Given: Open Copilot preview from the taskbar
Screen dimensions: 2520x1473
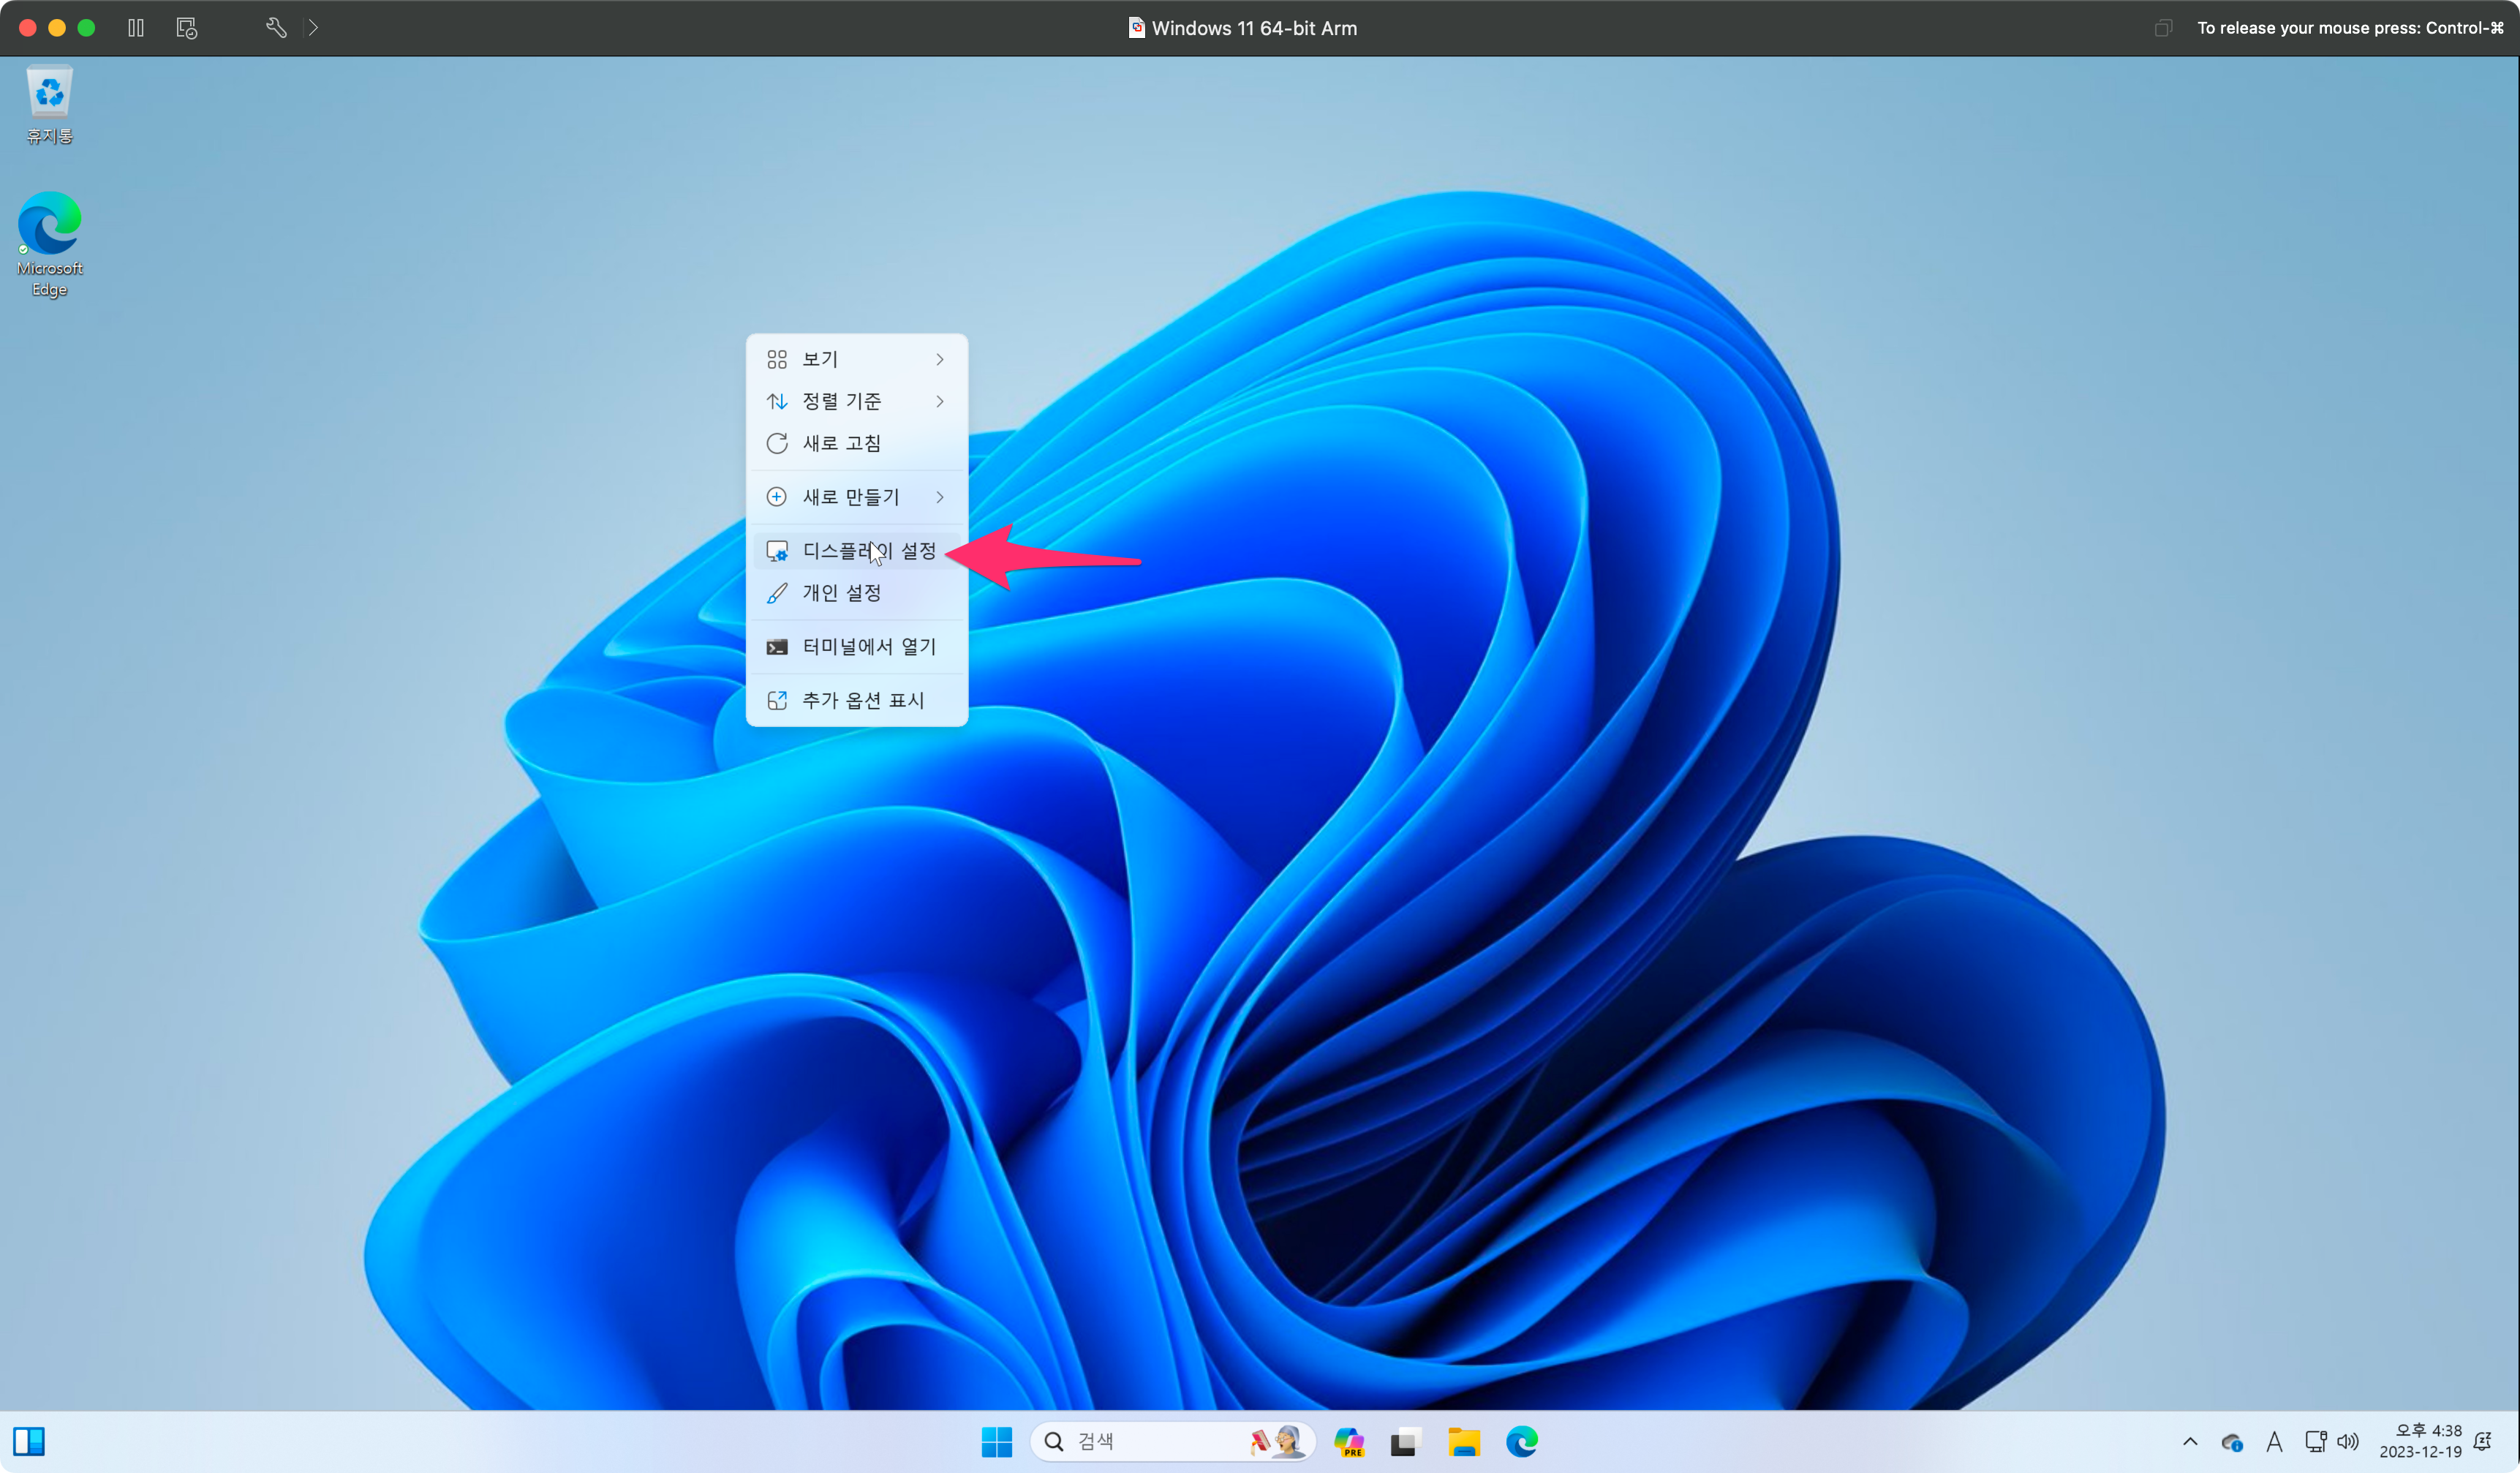Looking at the screenshot, I should tap(1349, 1441).
